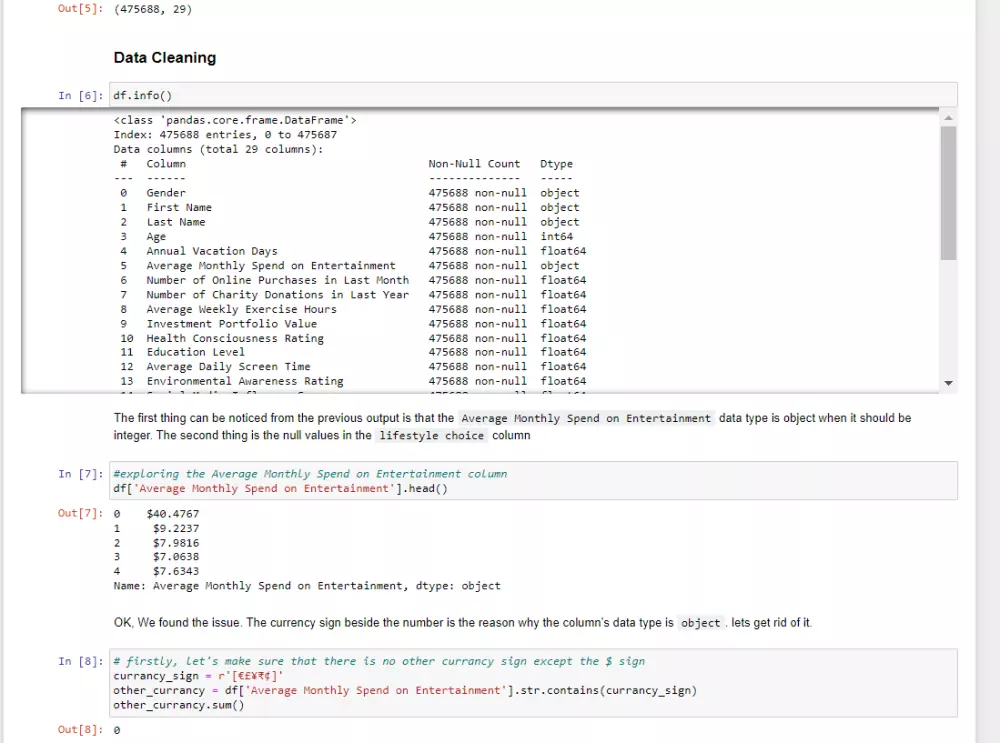Screen dimensions: 1000x743
Task: Click the 'In [6]:' prompt label
Action: click(x=80, y=96)
